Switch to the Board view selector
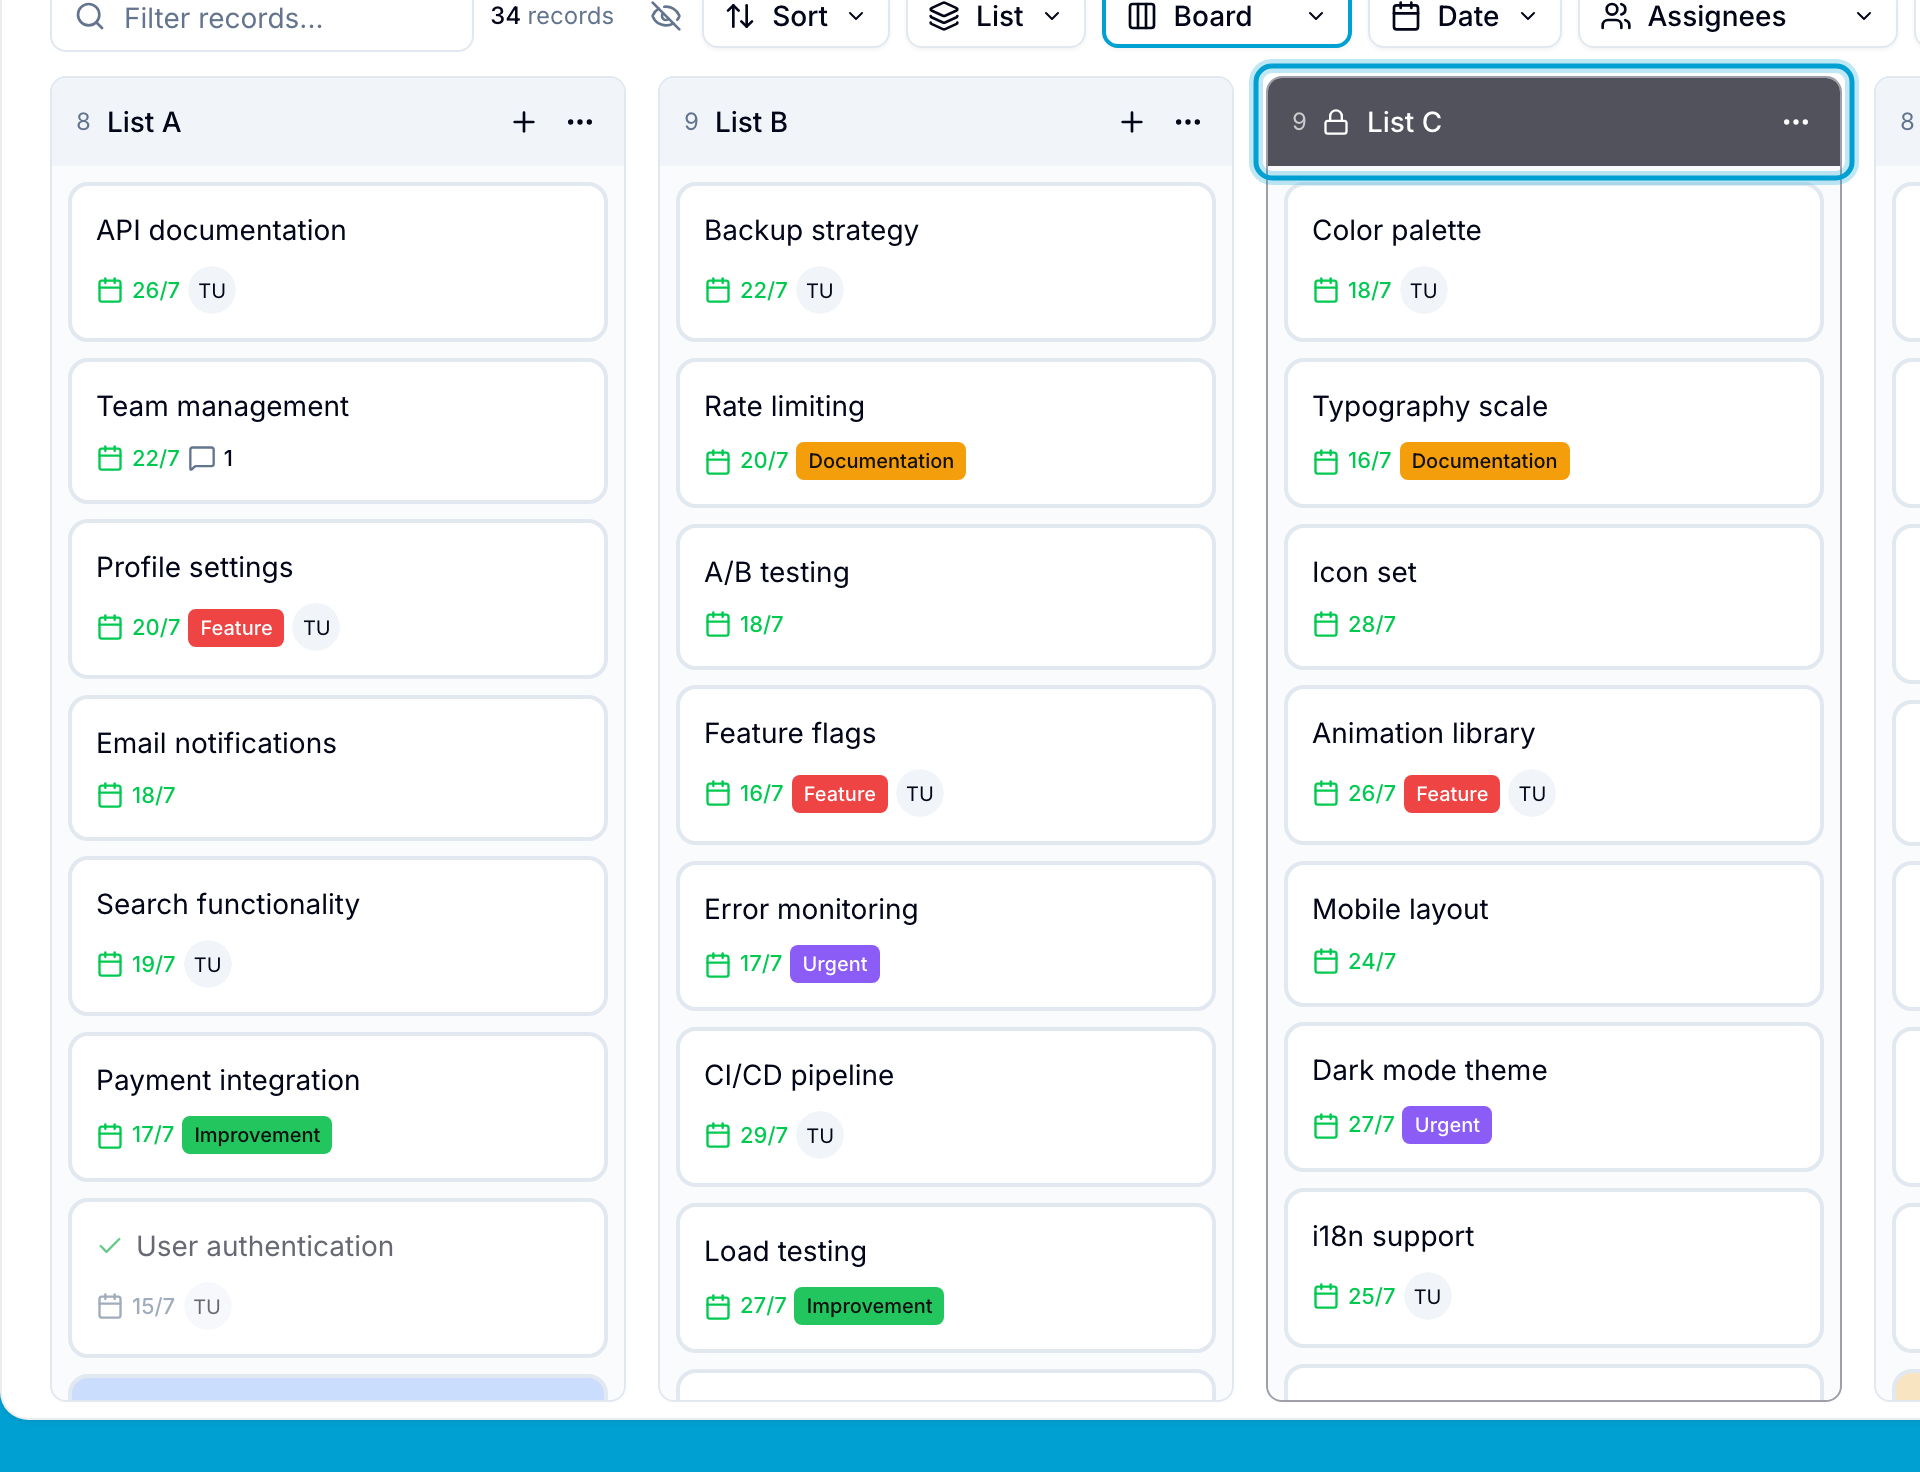This screenshot has width=1920, height=1472. point(1227,17)
